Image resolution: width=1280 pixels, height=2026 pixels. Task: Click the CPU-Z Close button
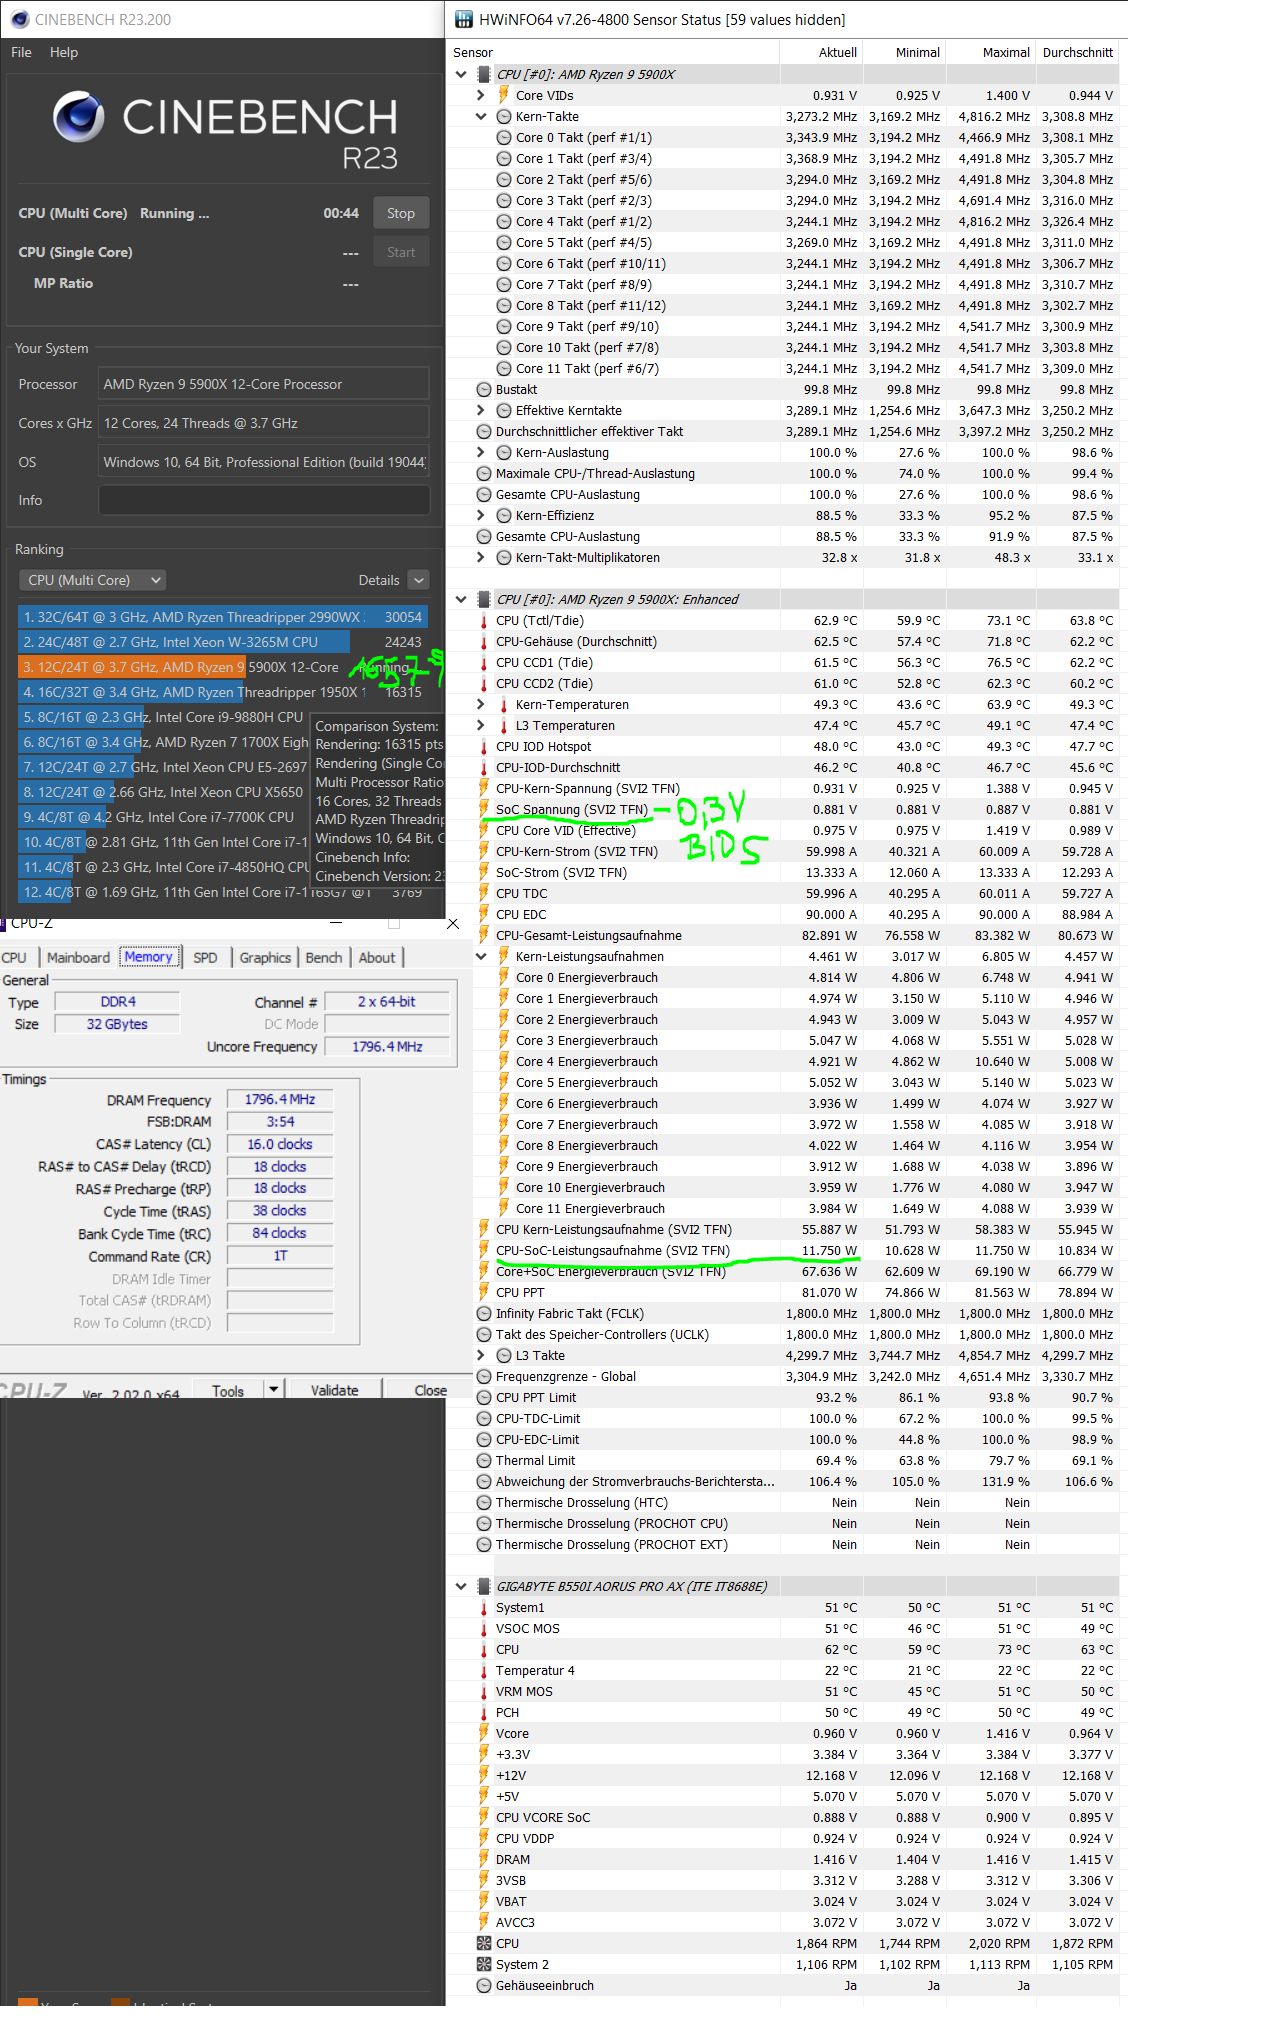[x=431, y=1390]
